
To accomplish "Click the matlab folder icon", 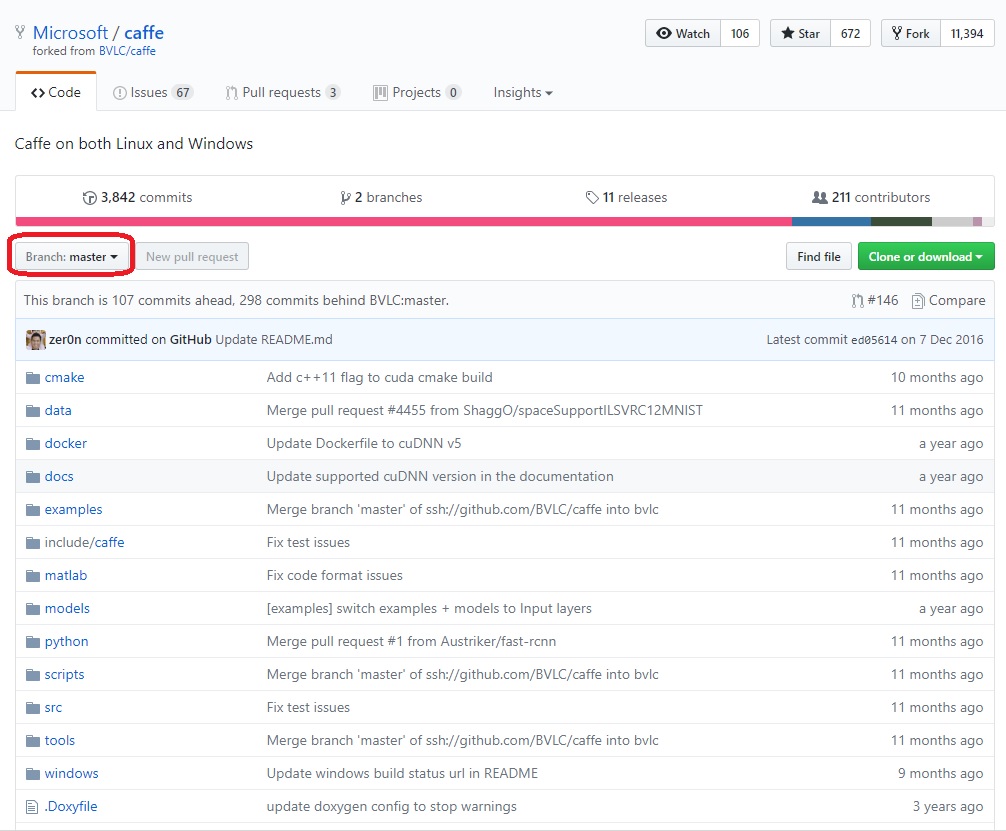I will point(33,576).
